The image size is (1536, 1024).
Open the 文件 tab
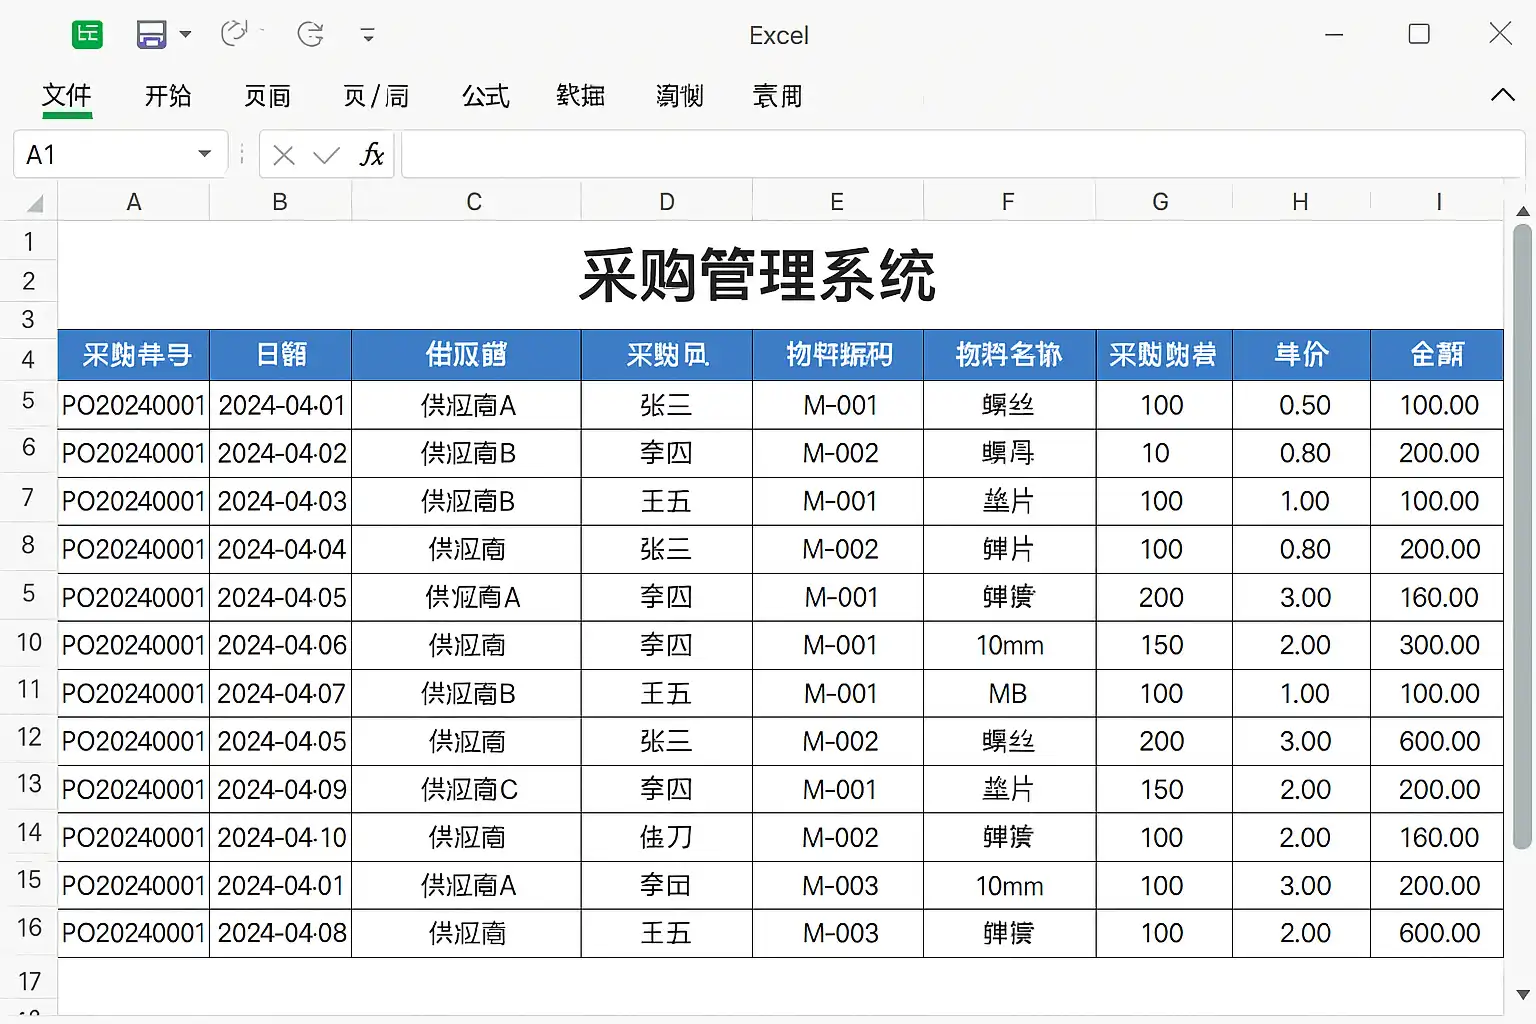point(67,96)
